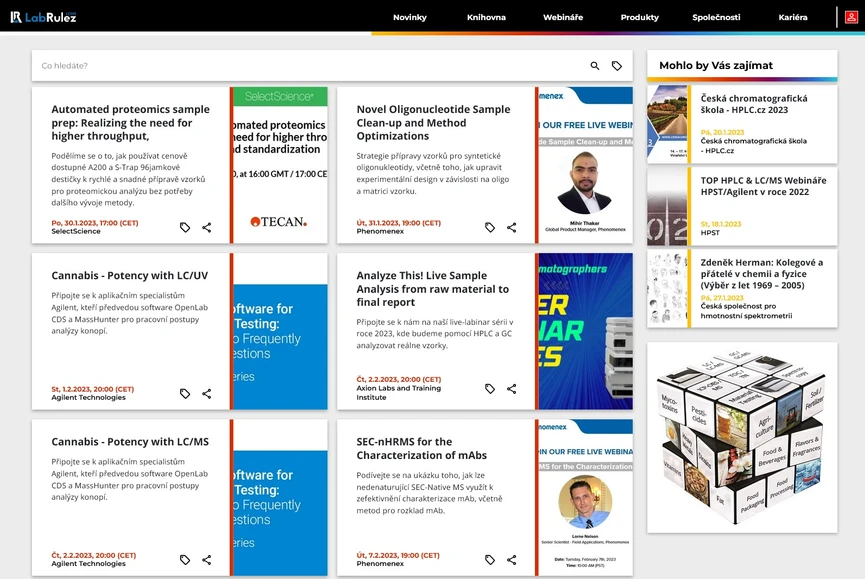The width and height of the screenshot is (865, 579).
Task: Tag the SEC-nHRMS Characterization of mAbs webinar
Action: point(490,560)
